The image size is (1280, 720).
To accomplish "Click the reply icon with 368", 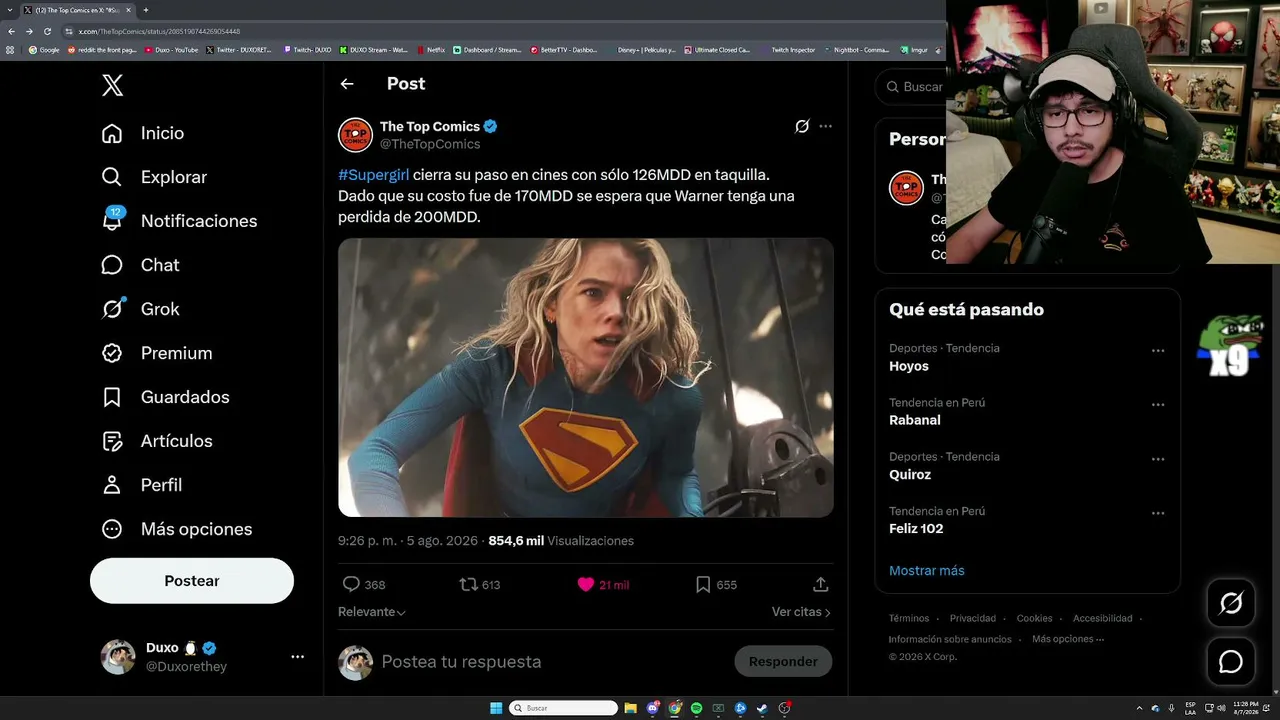I will 351,584.
